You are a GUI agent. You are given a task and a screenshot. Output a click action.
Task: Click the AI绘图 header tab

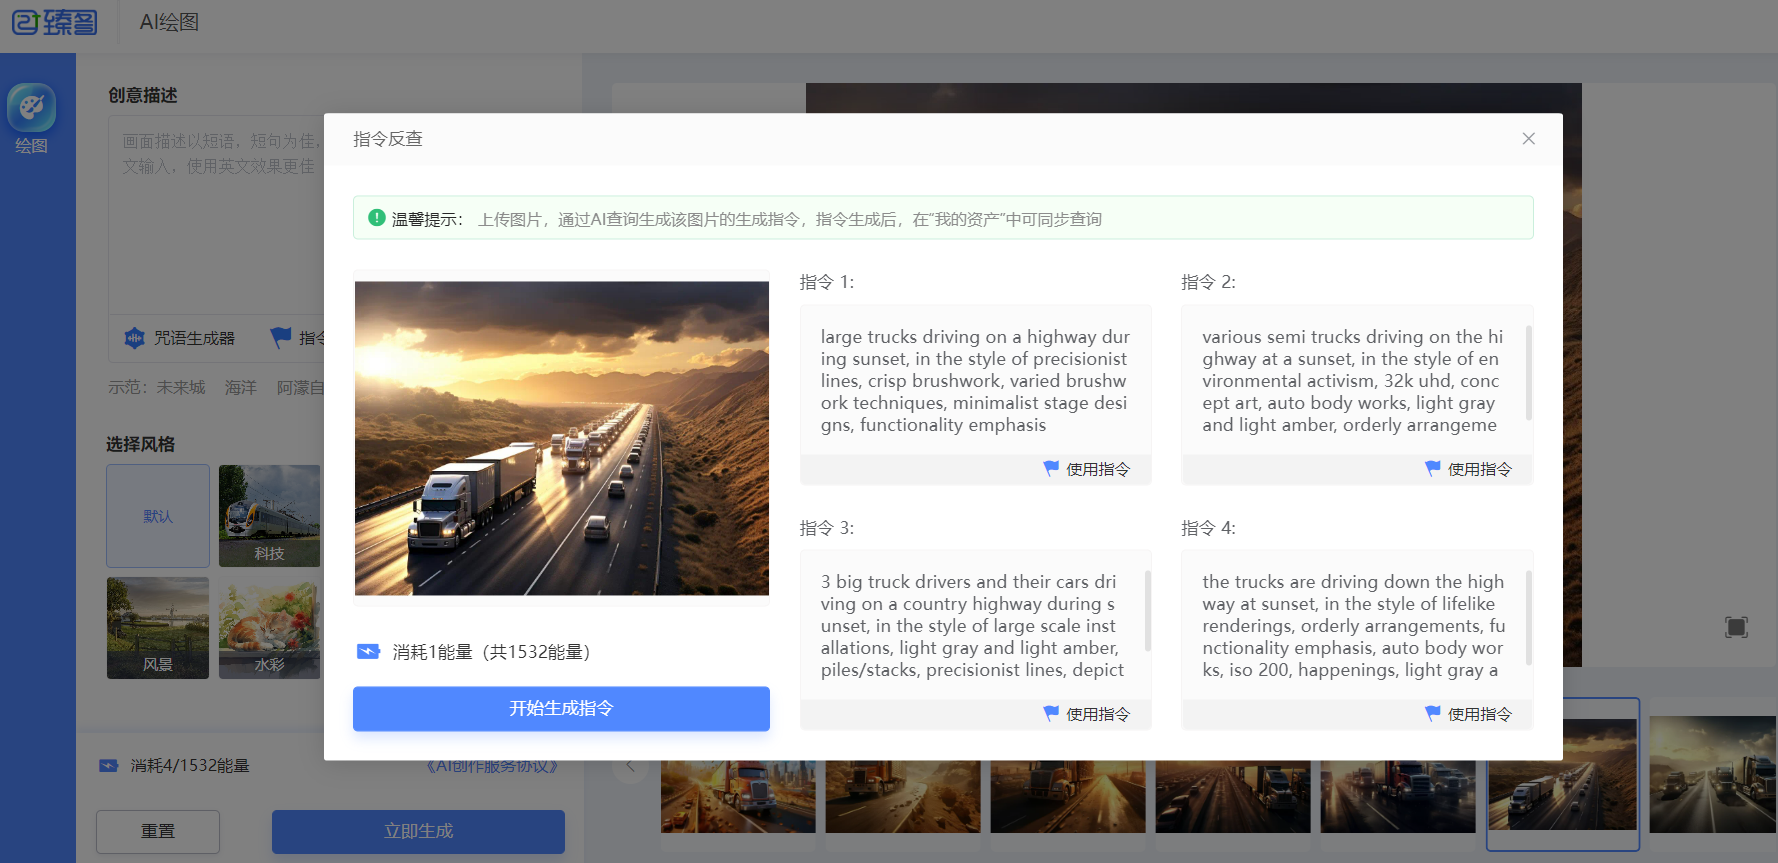169,22
